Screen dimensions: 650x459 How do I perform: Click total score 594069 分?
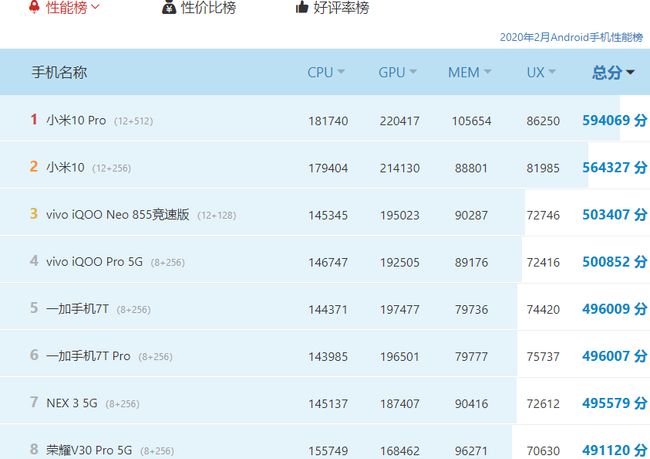pyautogui.click(x=614, y=120)
